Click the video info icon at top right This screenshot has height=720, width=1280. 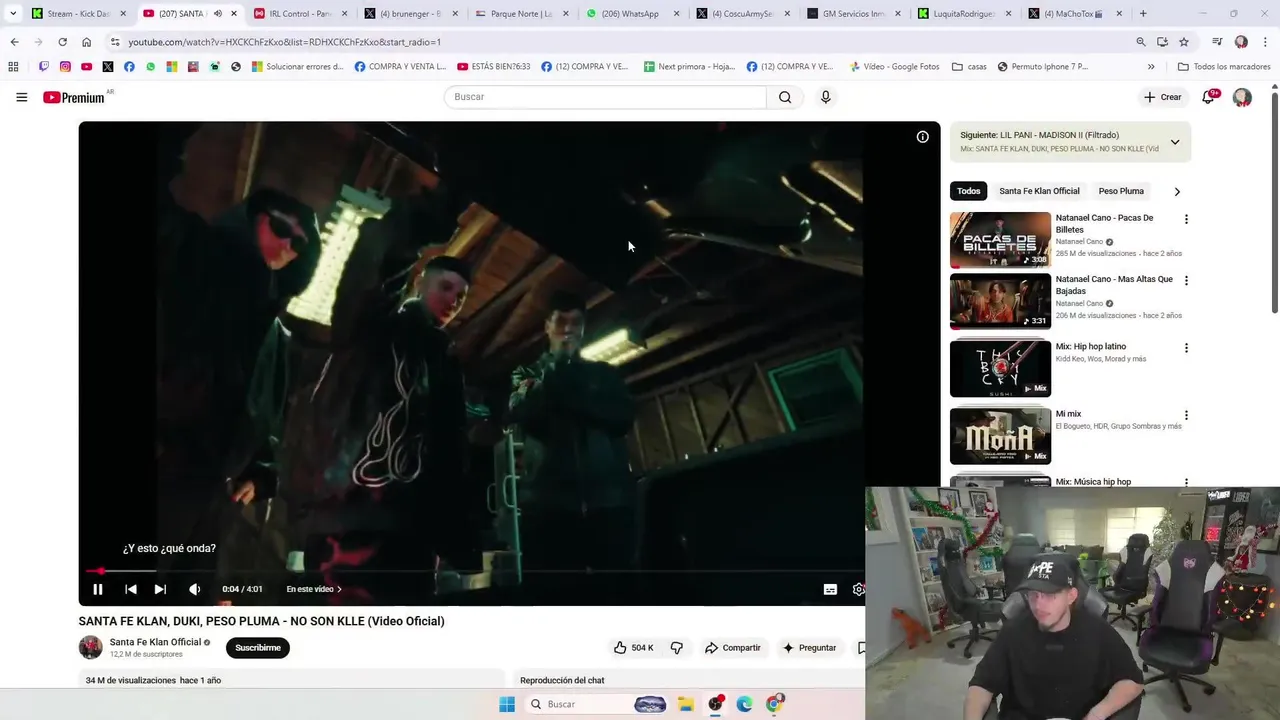click(x=922, y=137)
